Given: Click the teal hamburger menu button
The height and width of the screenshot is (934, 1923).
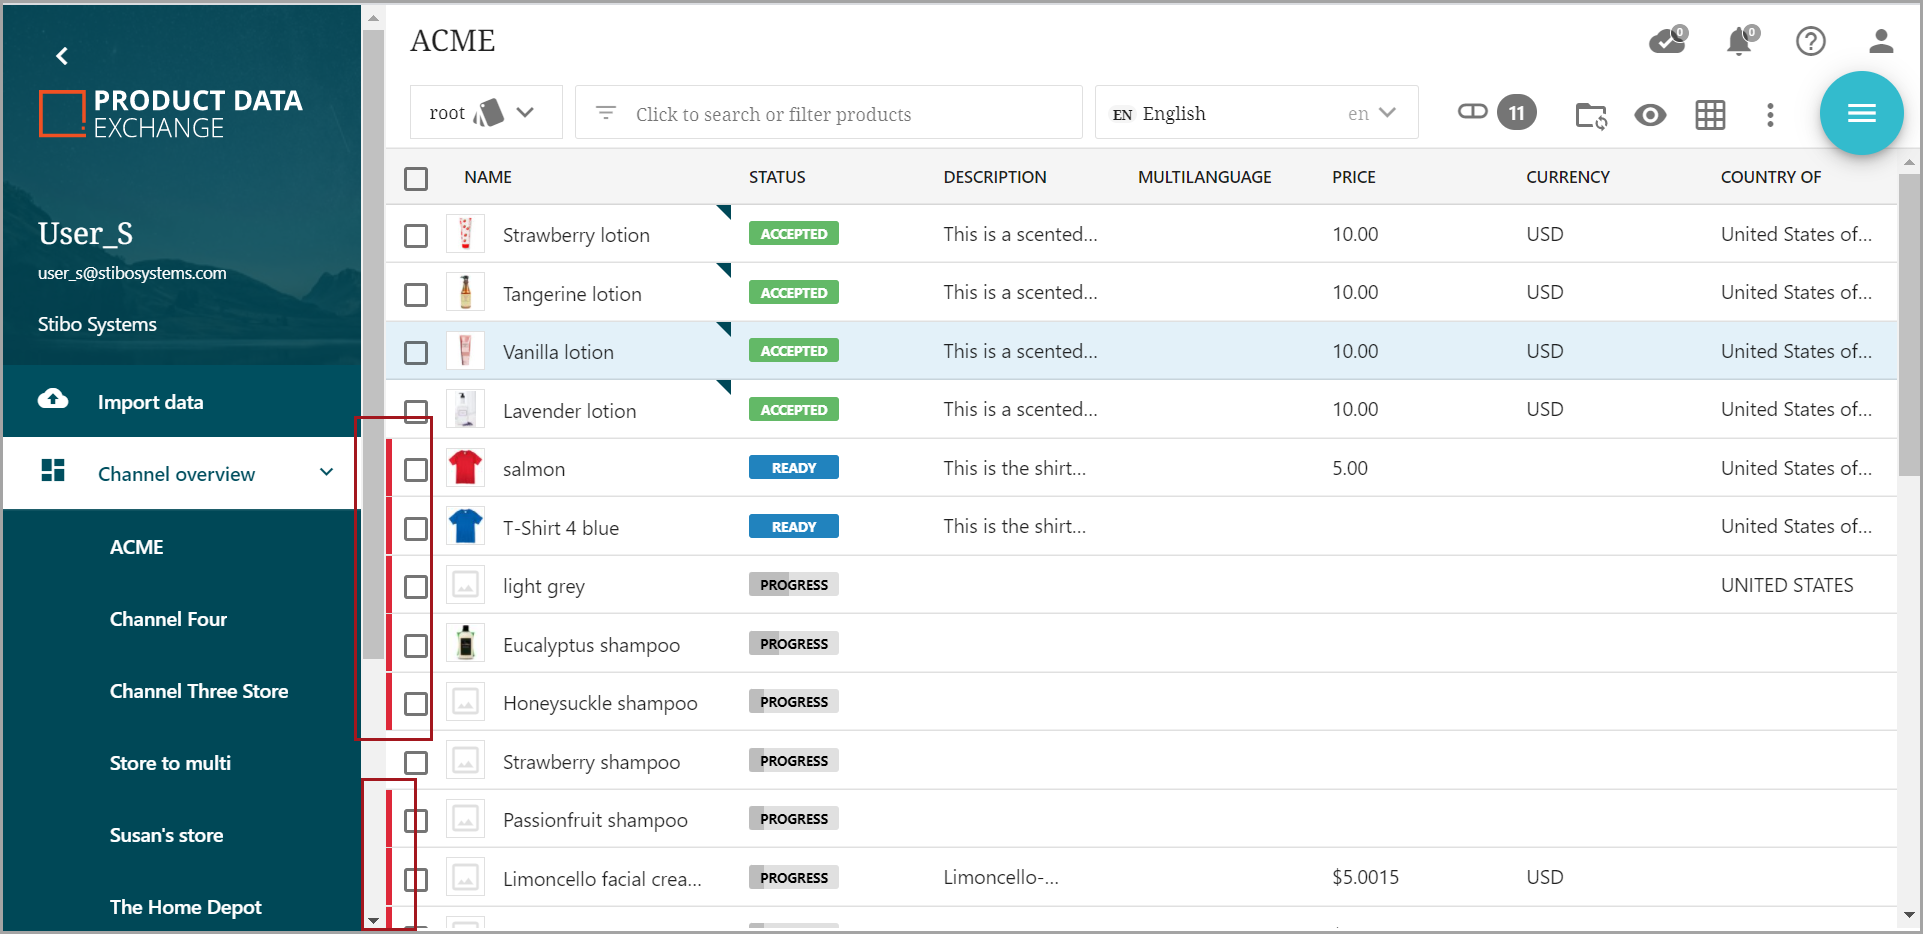Looking at the screenshot, I should 1861,113.
